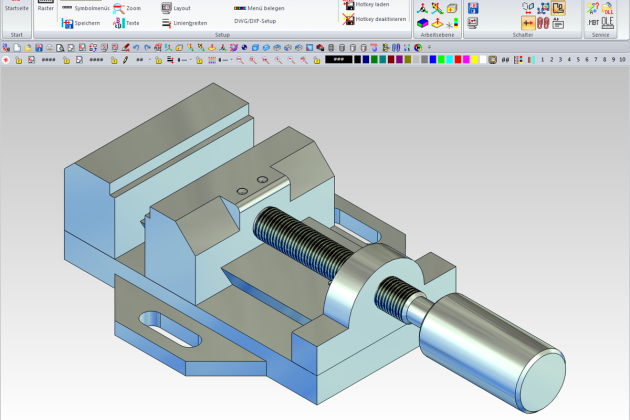Click the DLL service icon
Viewport: 630px width, 420px height.
coord(606,7)
